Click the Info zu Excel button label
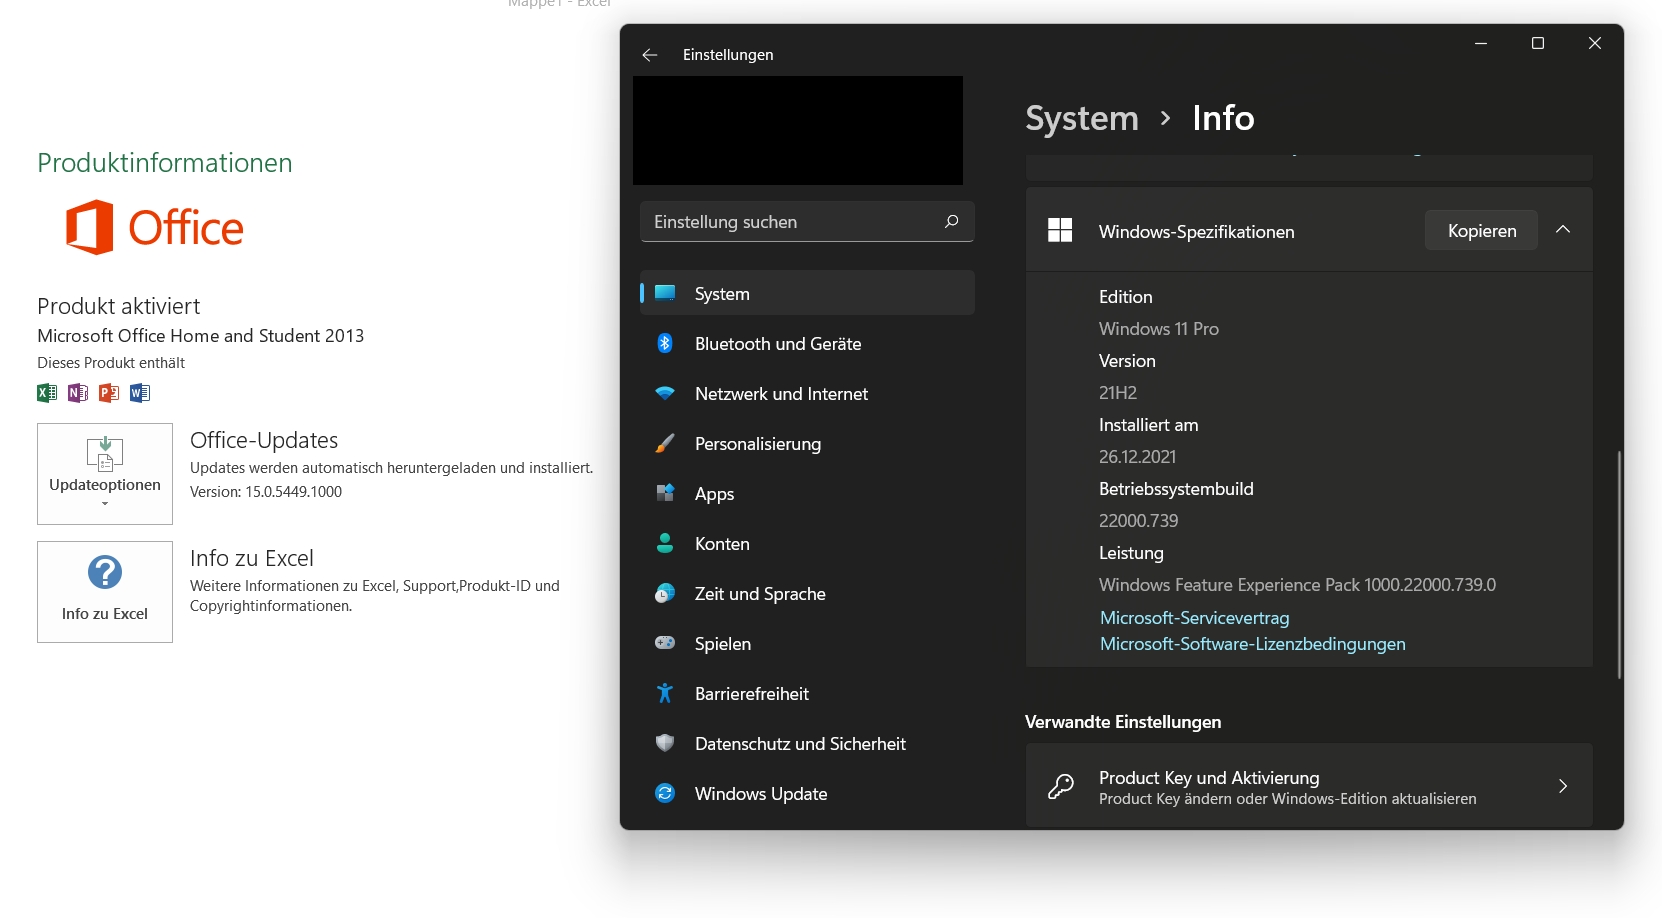This screenshot has width=1662, height=918. [105, 614]
